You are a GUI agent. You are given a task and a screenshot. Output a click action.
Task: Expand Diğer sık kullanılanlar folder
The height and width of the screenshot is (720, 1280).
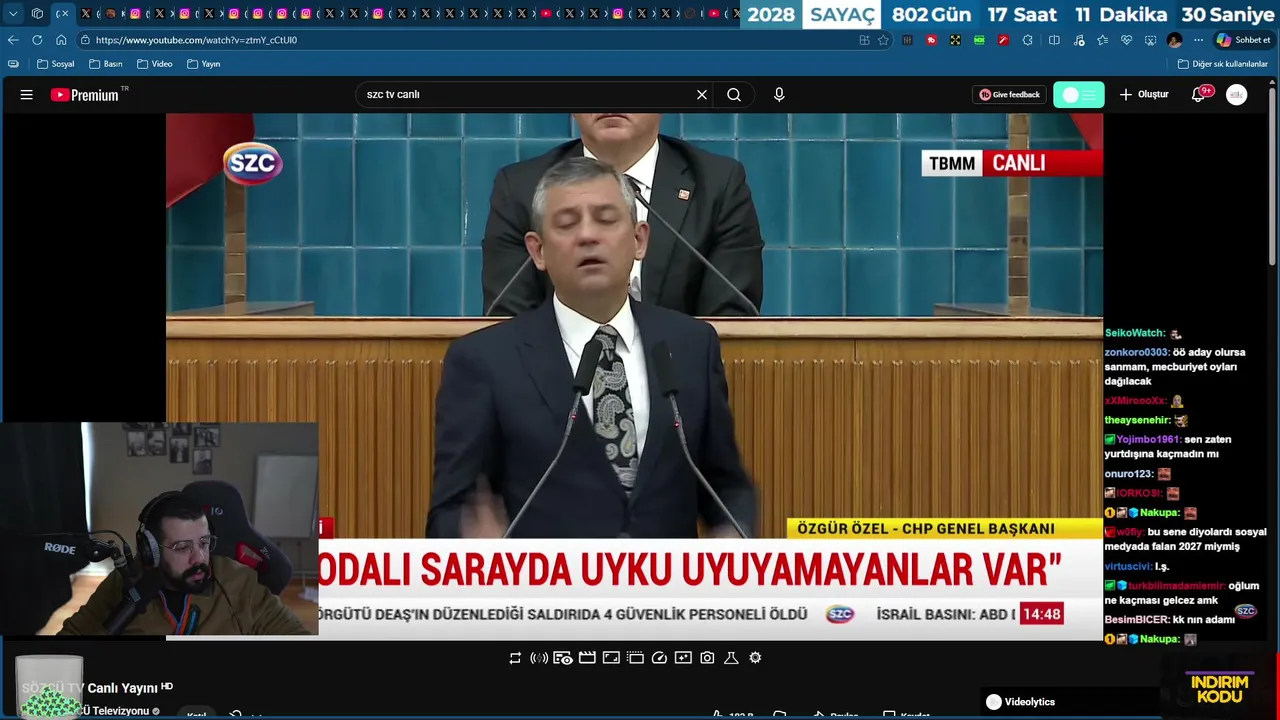click(1223, 64)
